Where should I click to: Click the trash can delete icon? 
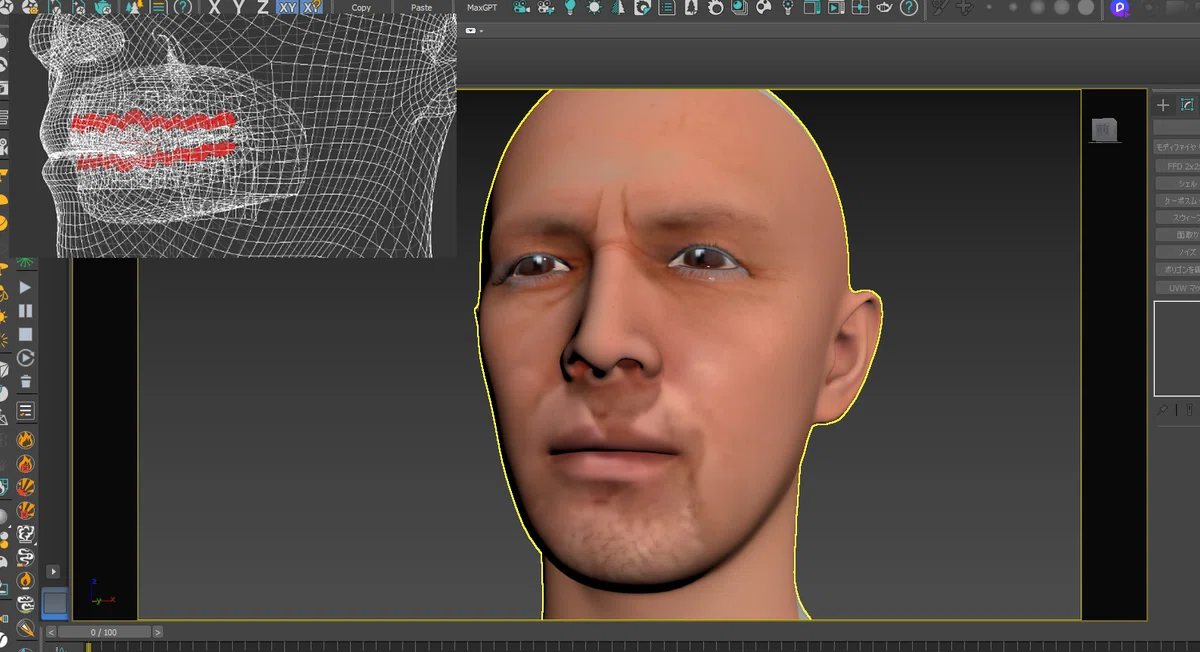click(26, 381)
